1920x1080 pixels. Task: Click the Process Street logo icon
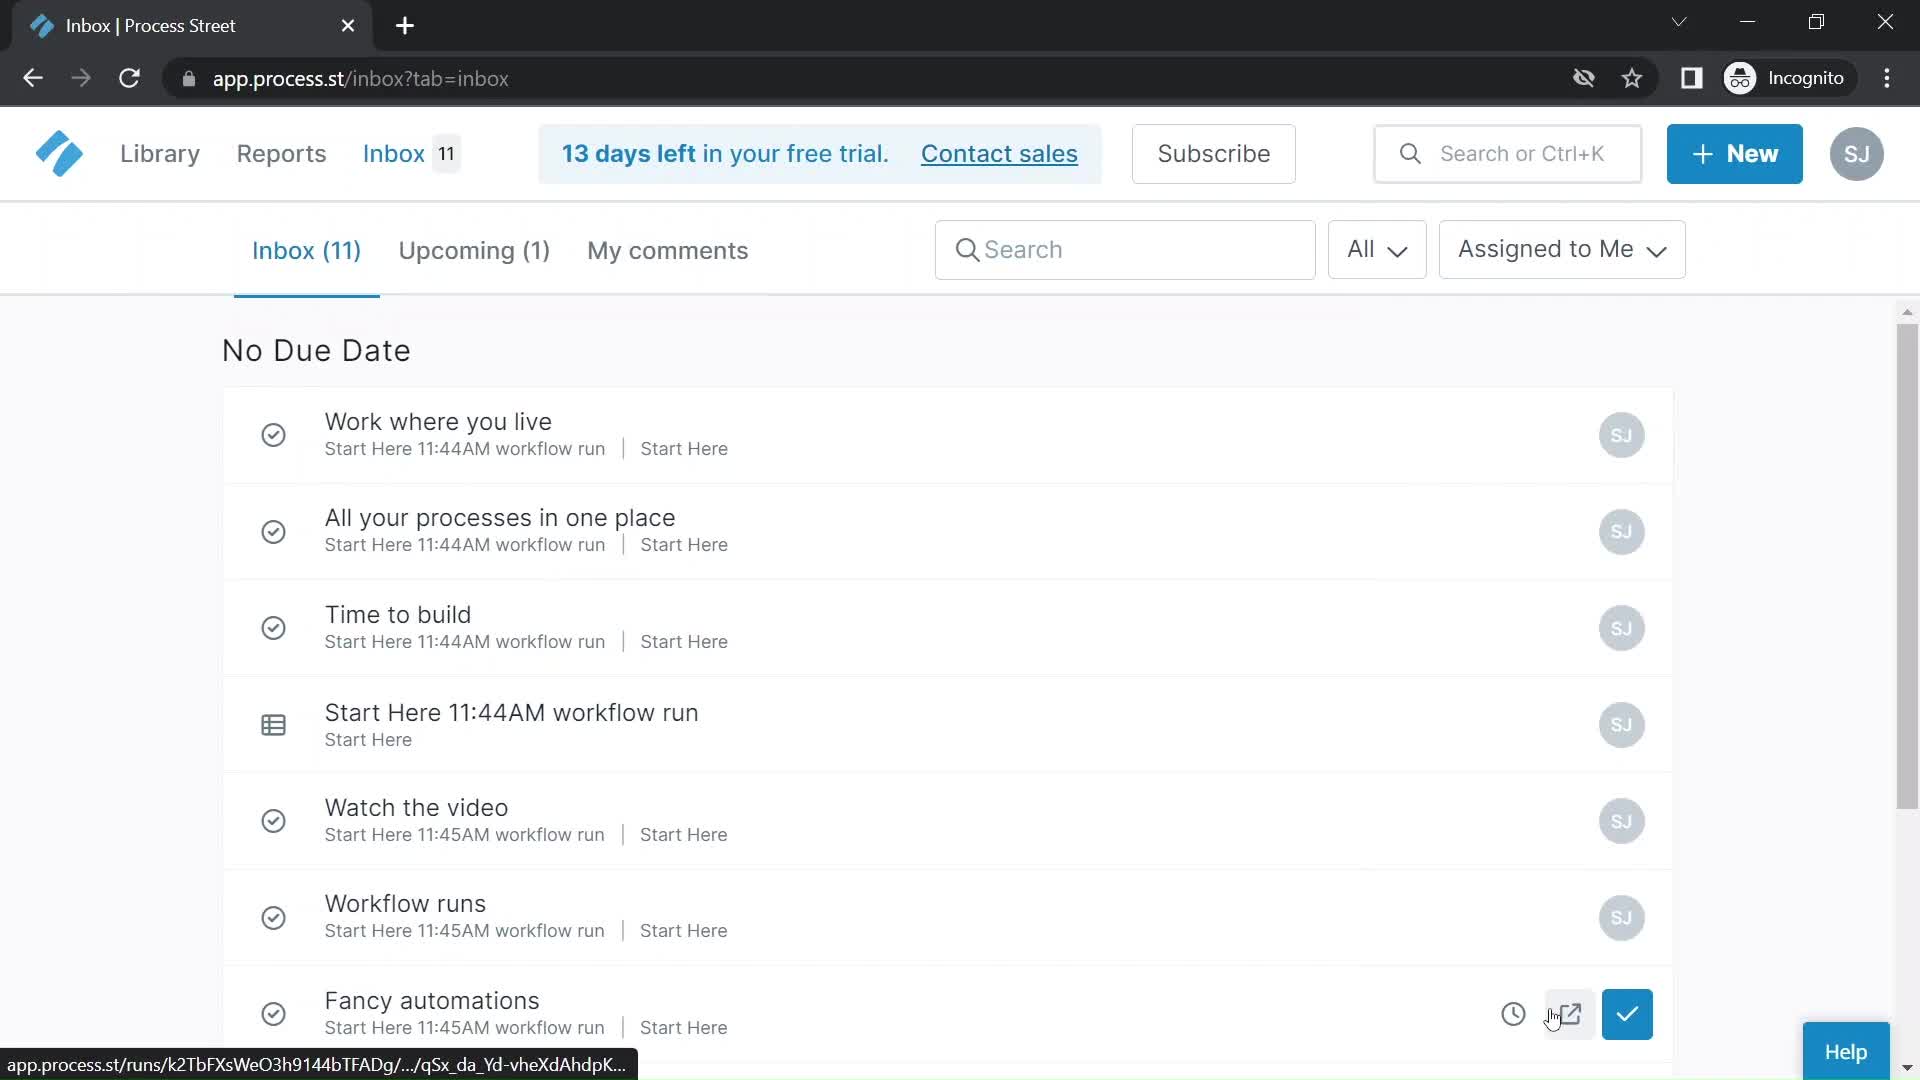click(59, 154)
